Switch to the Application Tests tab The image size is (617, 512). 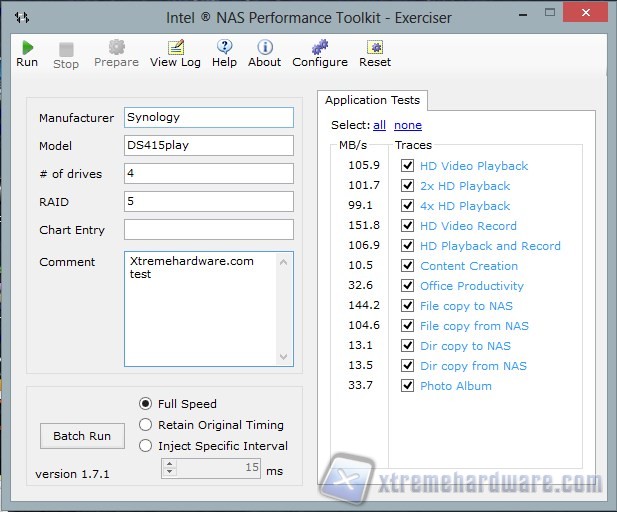click(373, 100)
